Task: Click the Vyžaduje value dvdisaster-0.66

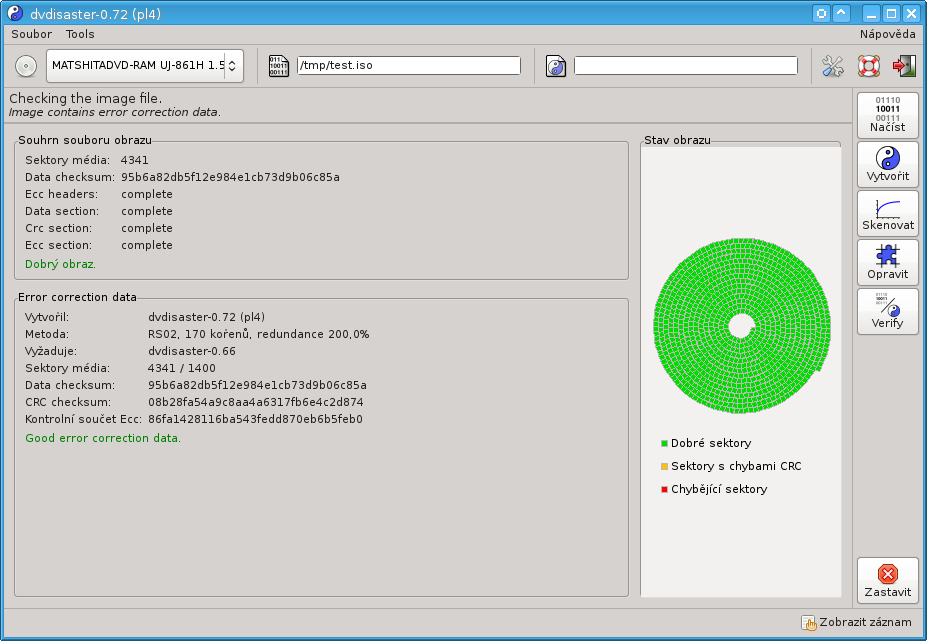Action: click(x=192, y=351)
